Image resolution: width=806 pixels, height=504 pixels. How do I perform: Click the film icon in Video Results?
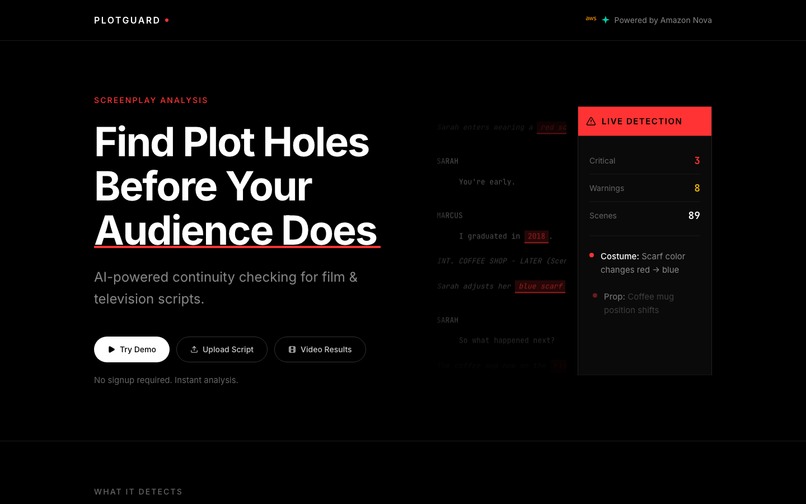[292, 349]
